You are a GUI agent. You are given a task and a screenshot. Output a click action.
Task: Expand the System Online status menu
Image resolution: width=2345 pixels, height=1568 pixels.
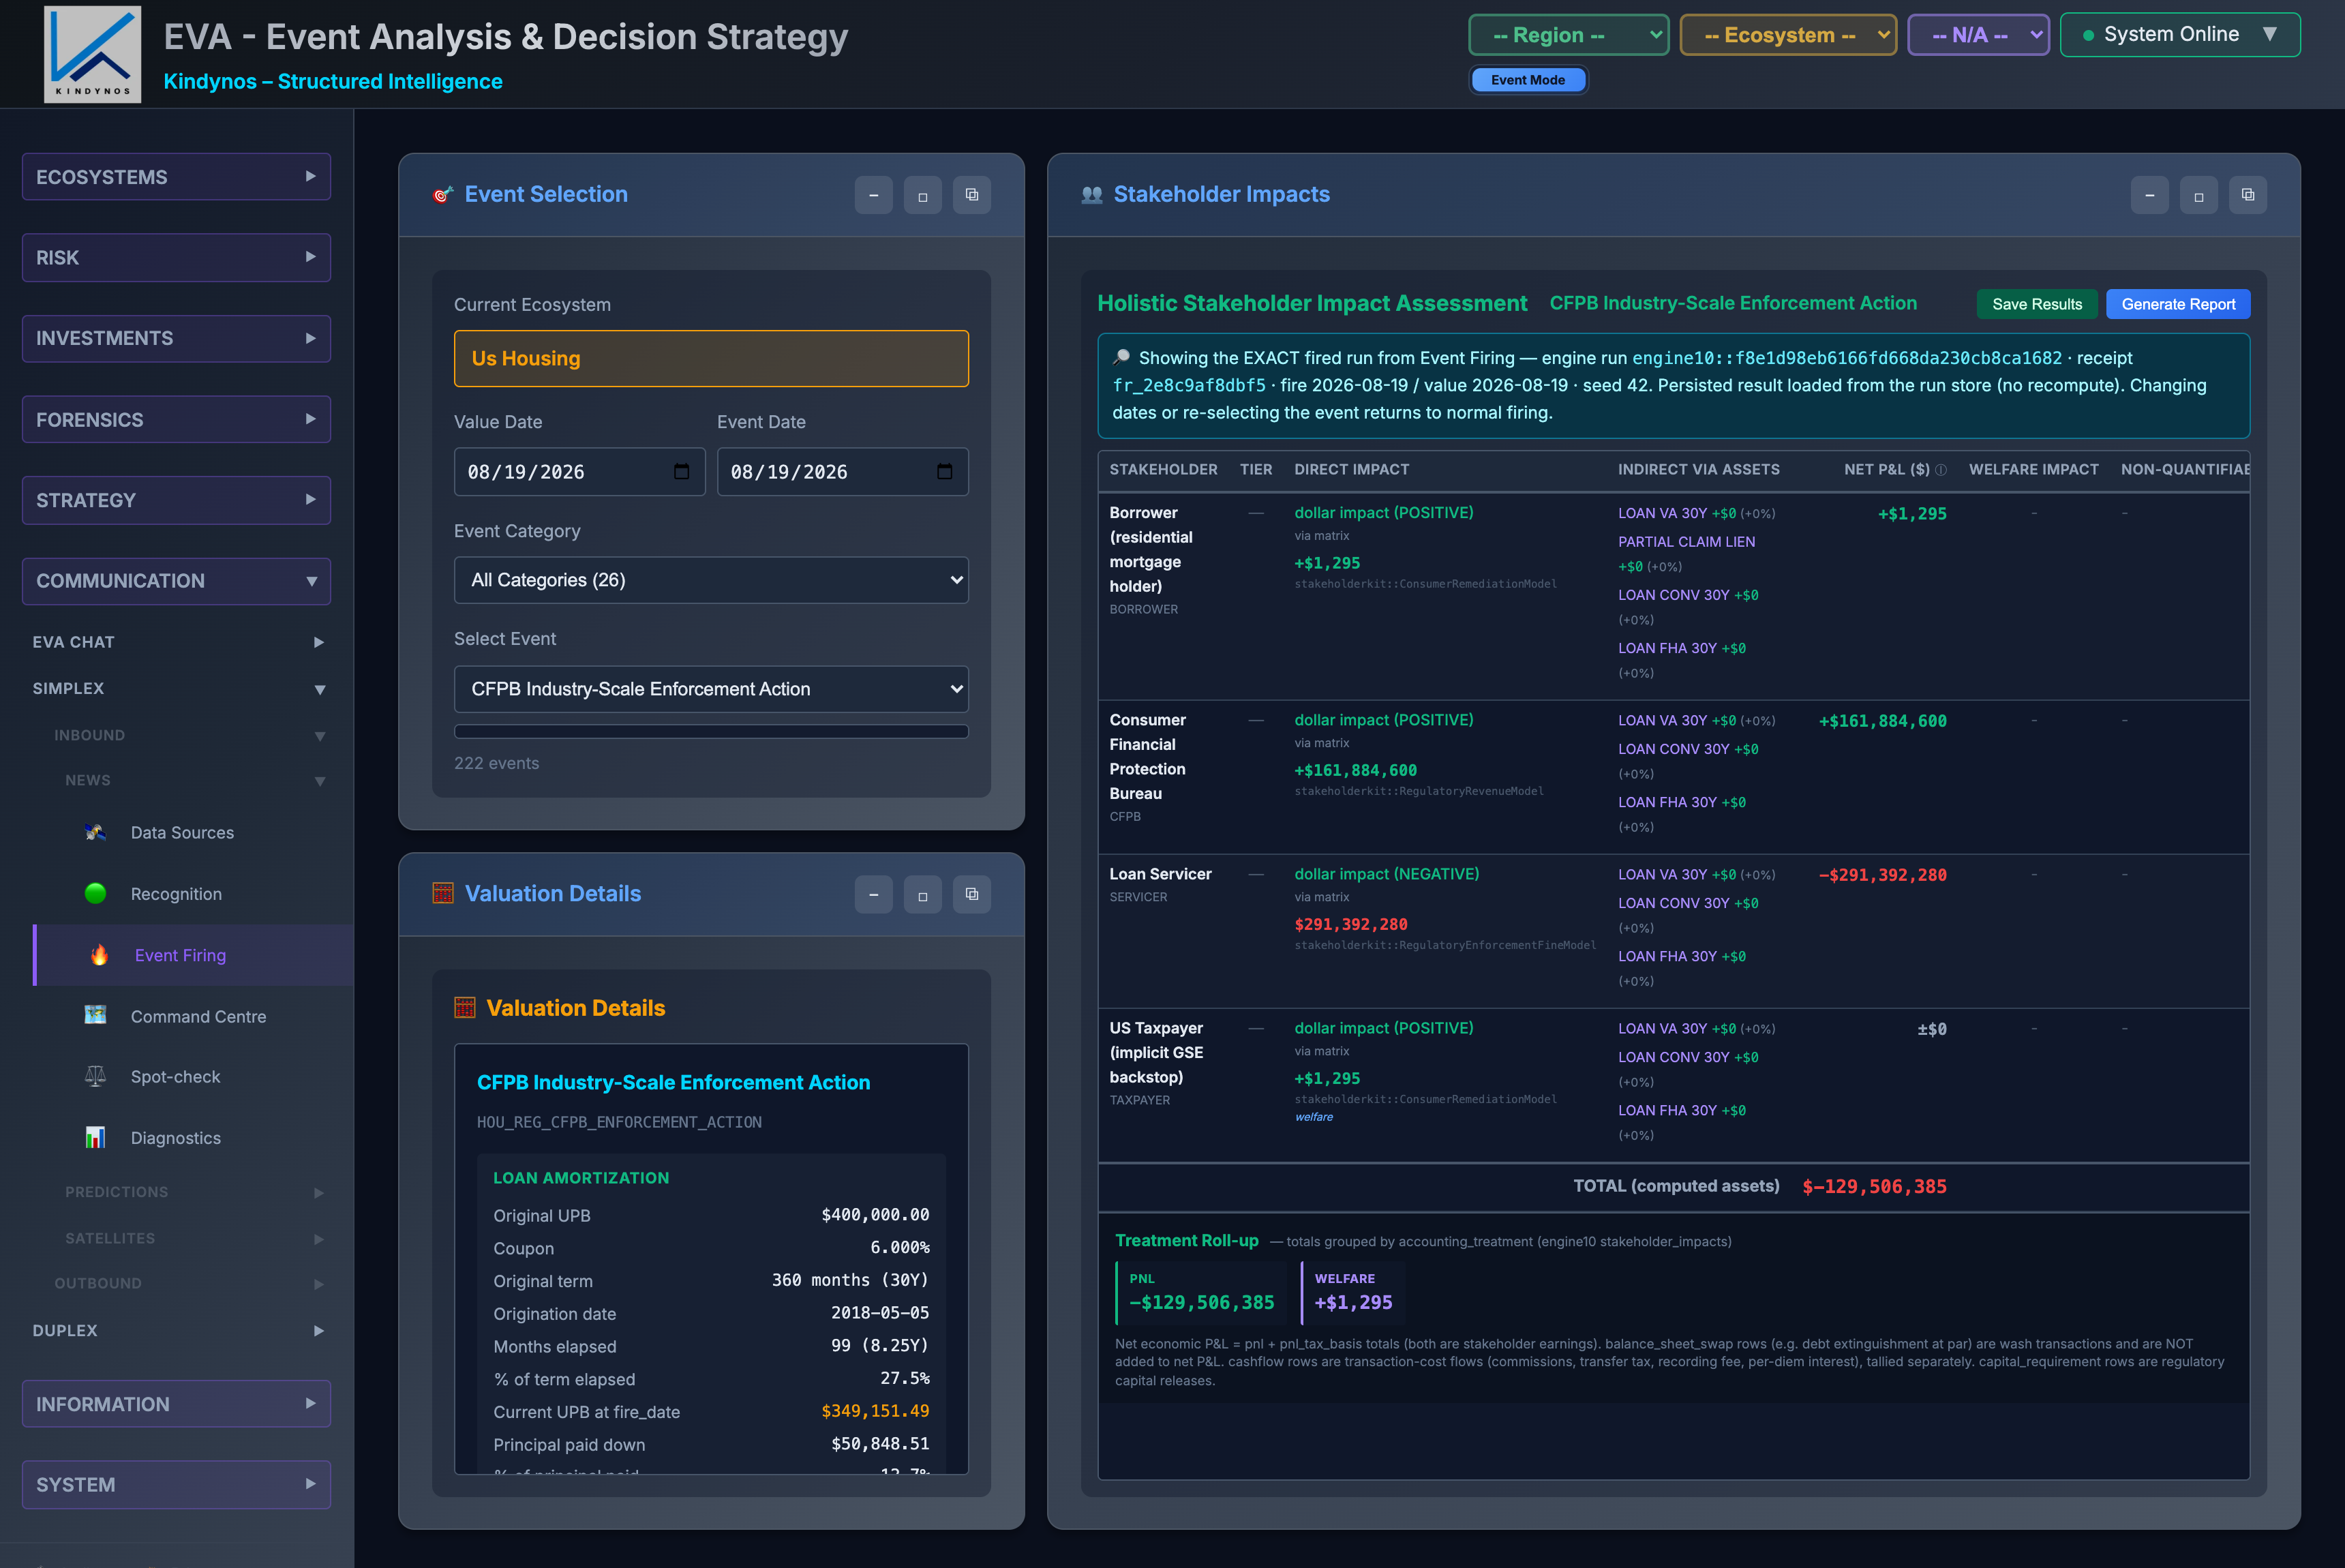click(2180, 35)
